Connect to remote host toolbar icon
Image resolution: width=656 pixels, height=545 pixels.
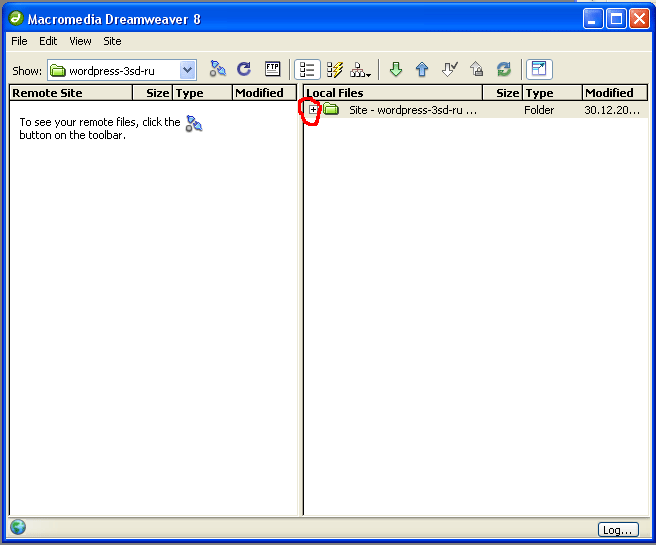218,69
